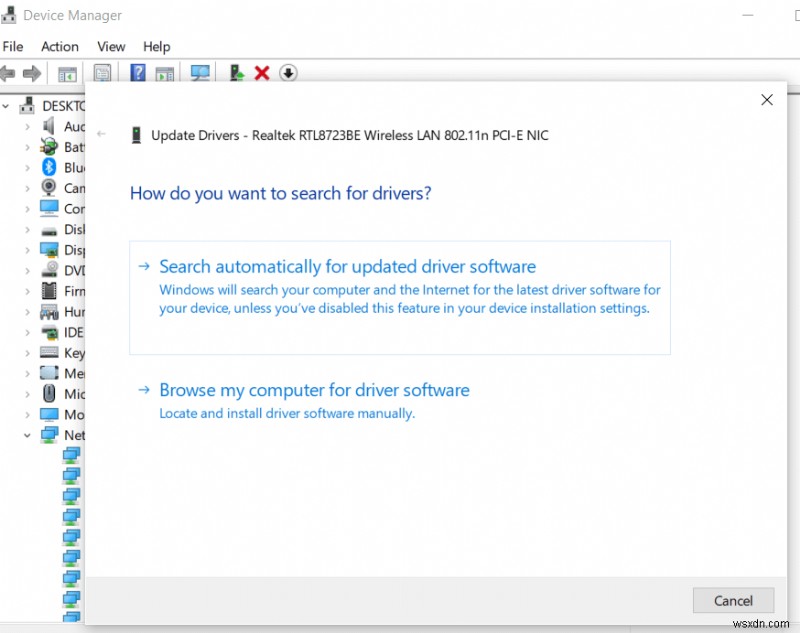Select Search automatically for updated driver software
This screenshot has width=800, height=633.
[x=347, y=266]
